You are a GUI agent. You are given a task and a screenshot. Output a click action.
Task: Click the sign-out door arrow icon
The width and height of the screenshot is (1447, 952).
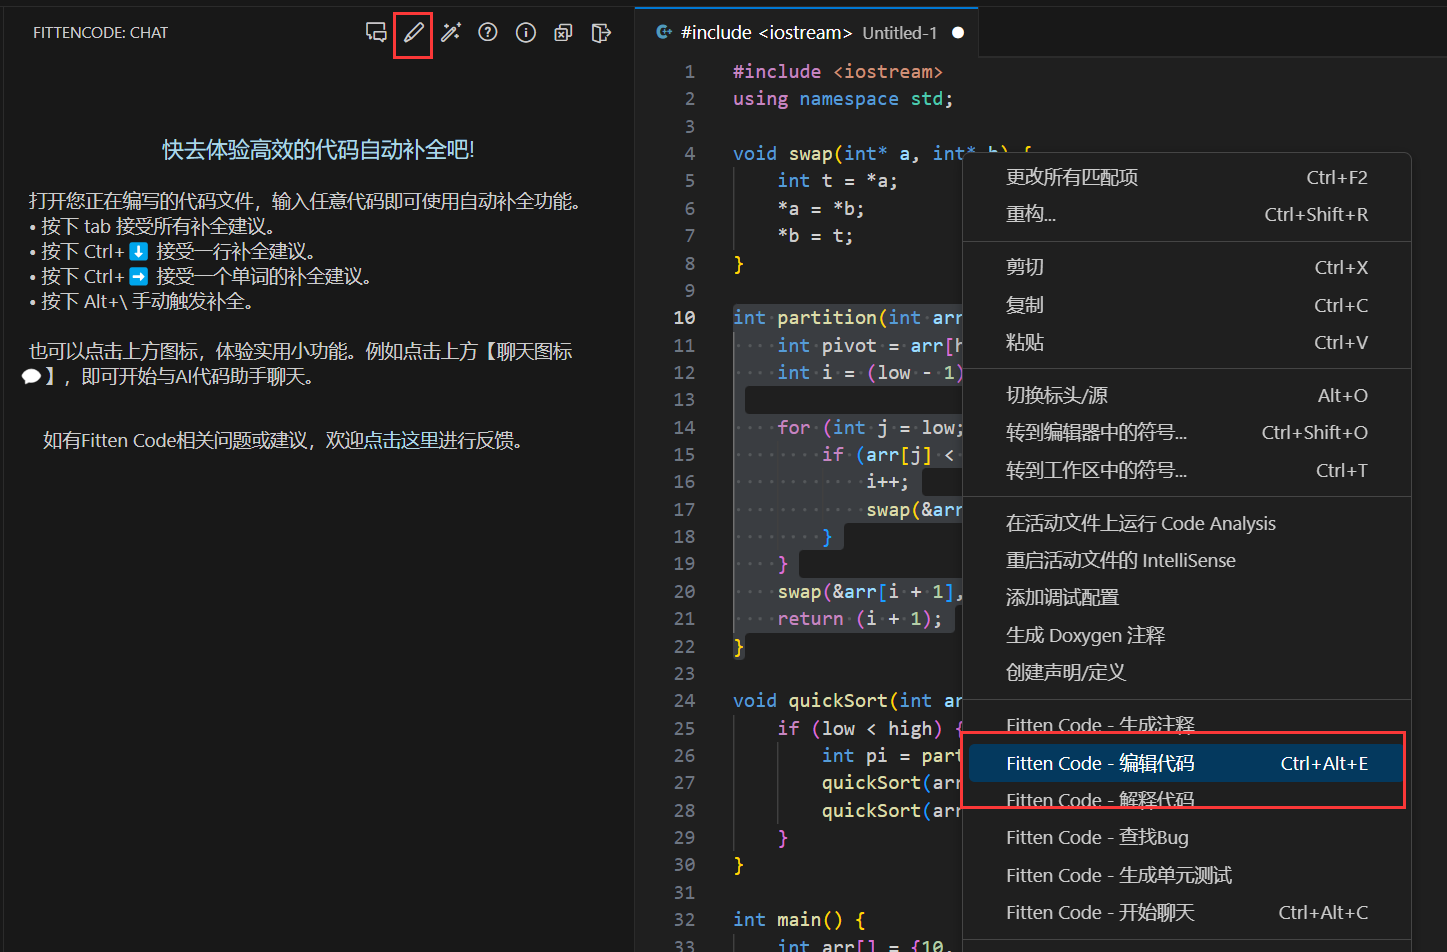tap(601, 33)
